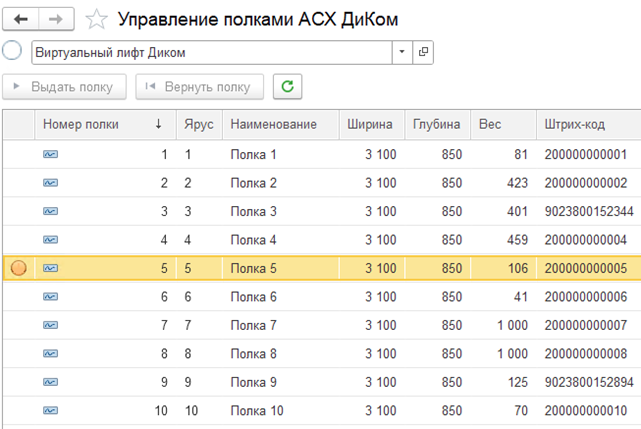
Task: Add page to favorites with star icon
Action: pos(96,19)
